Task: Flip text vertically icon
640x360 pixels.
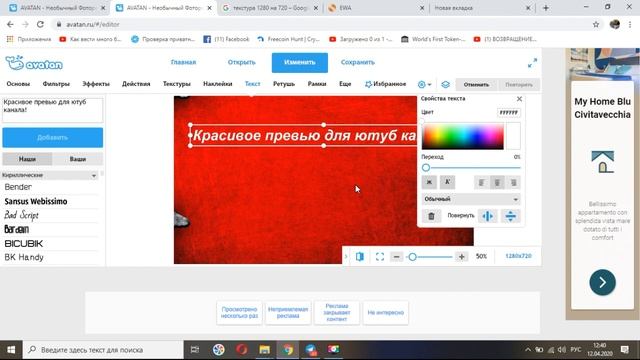Action: coord(511,216)
